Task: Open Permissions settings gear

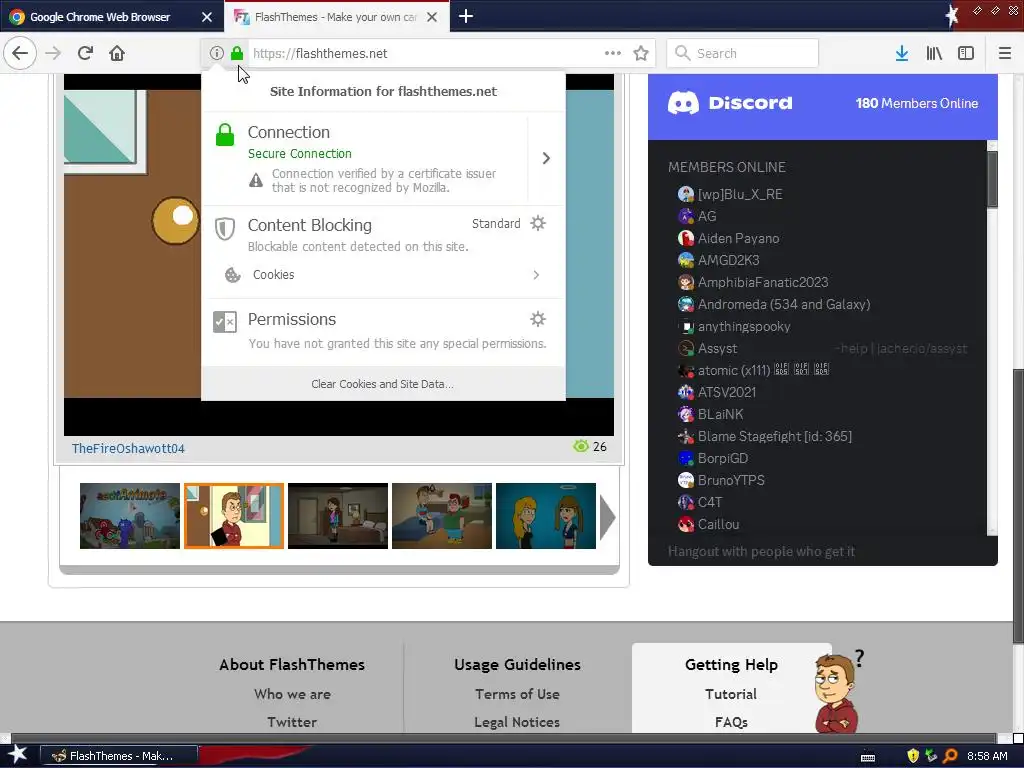Action: 537,319
